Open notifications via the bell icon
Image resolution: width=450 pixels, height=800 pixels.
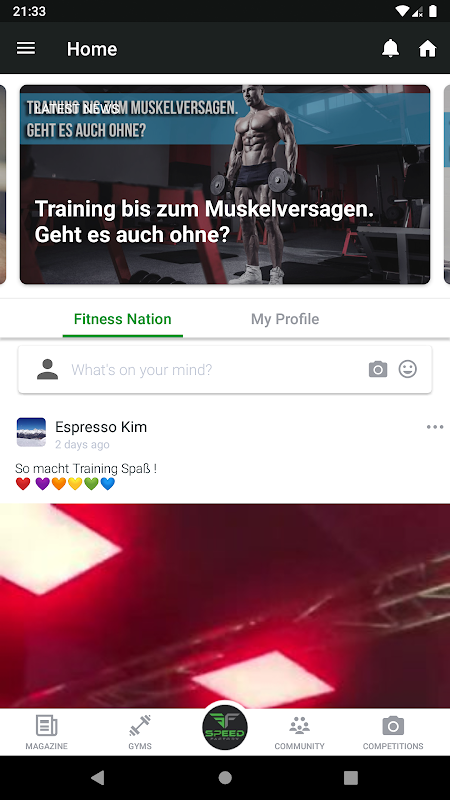coord(390,48)
